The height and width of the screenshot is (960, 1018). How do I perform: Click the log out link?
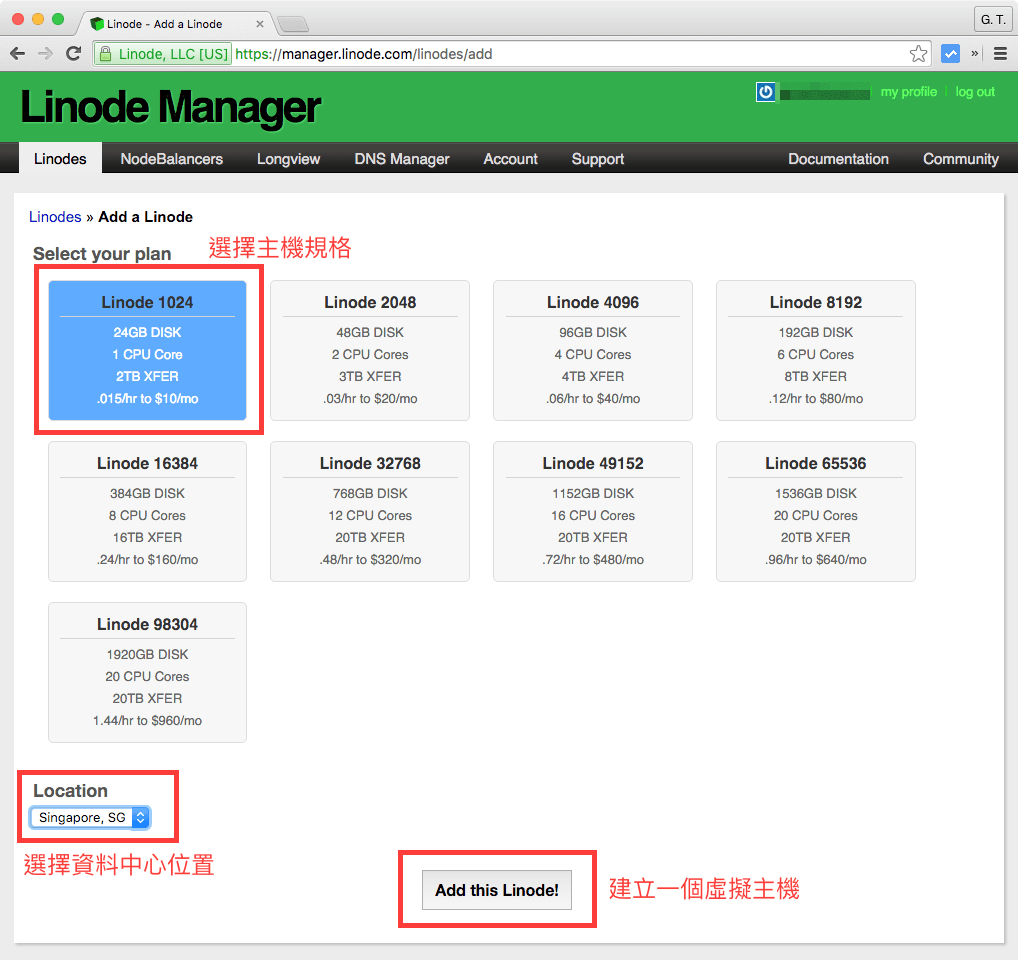[975, 91]
